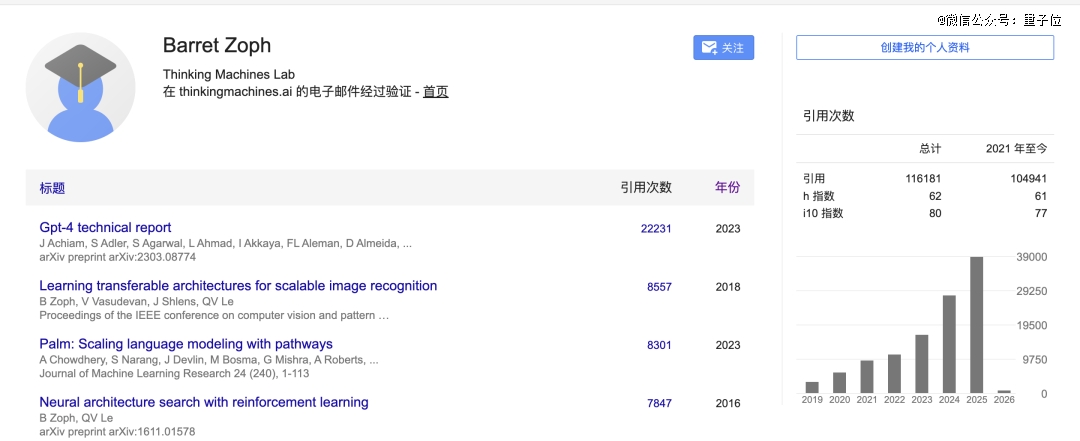This screenshot has height=441, width=1080.
Task: View 8557 citations of transferable architectures
Action: pyautogui.click(x=659, y=287)
